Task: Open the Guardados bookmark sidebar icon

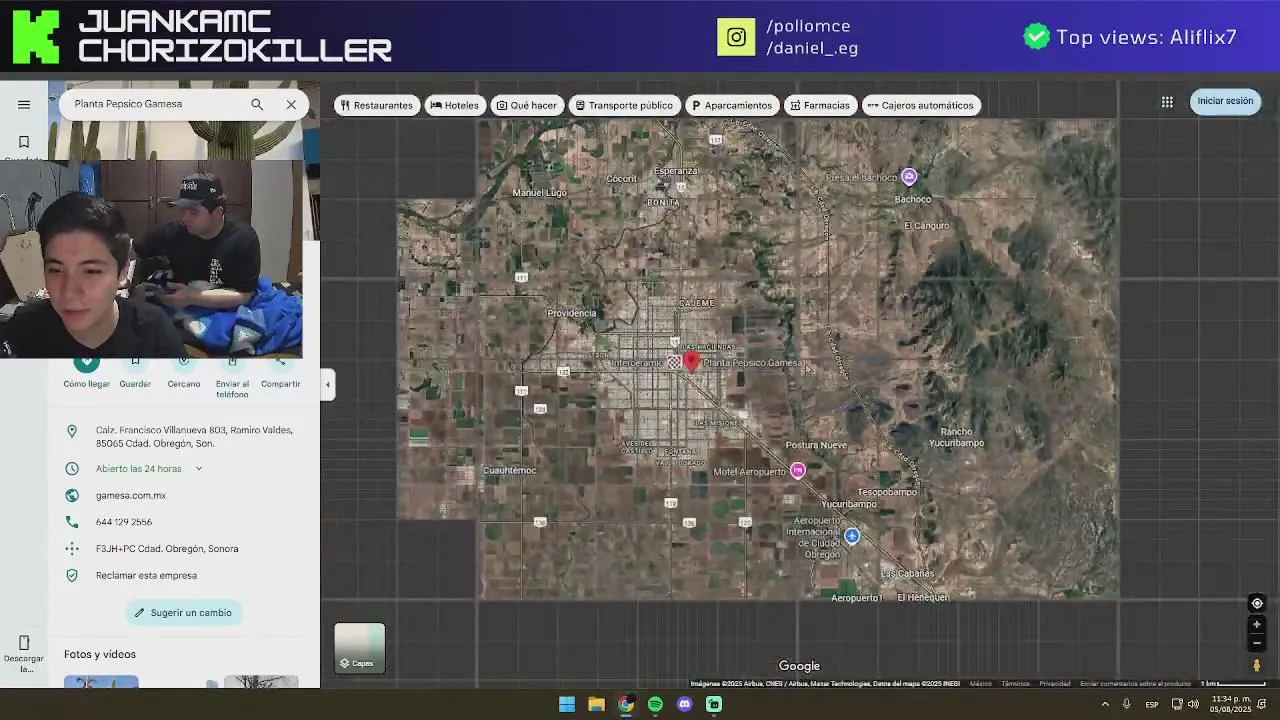Action: pos(24,143)
